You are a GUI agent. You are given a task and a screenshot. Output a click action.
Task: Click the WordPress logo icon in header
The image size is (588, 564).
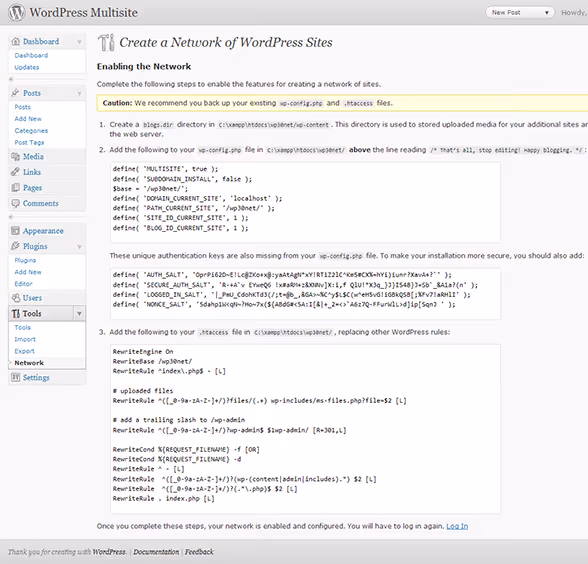17,12
